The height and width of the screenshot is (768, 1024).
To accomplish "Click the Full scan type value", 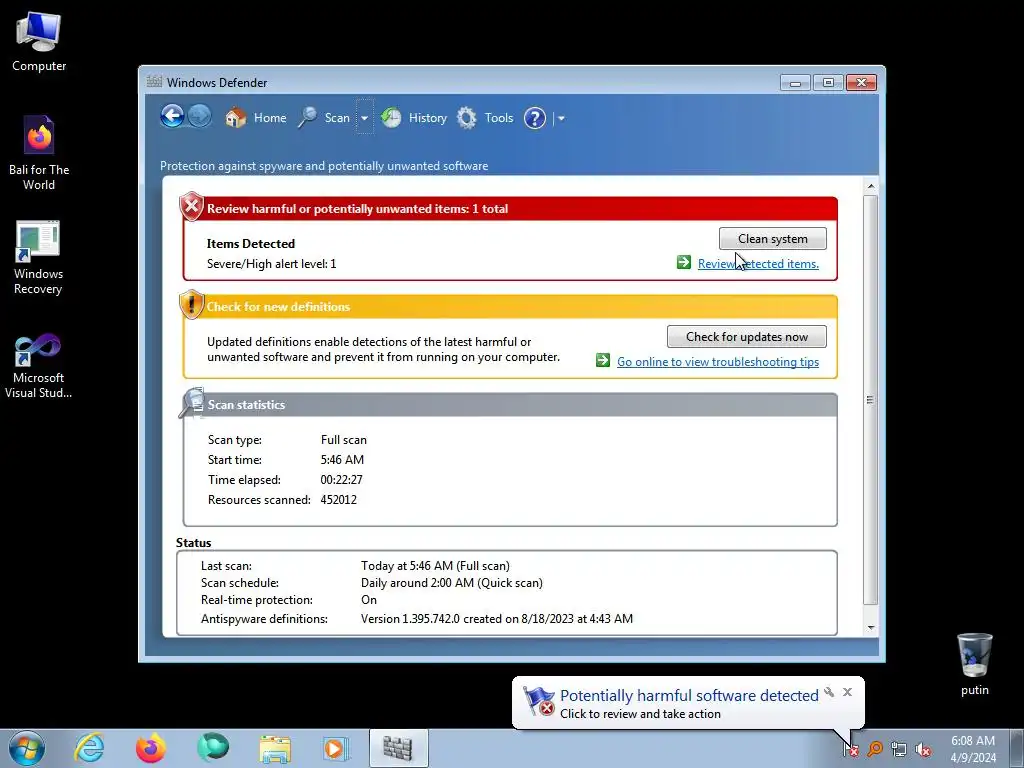I will tap(344, 440).
